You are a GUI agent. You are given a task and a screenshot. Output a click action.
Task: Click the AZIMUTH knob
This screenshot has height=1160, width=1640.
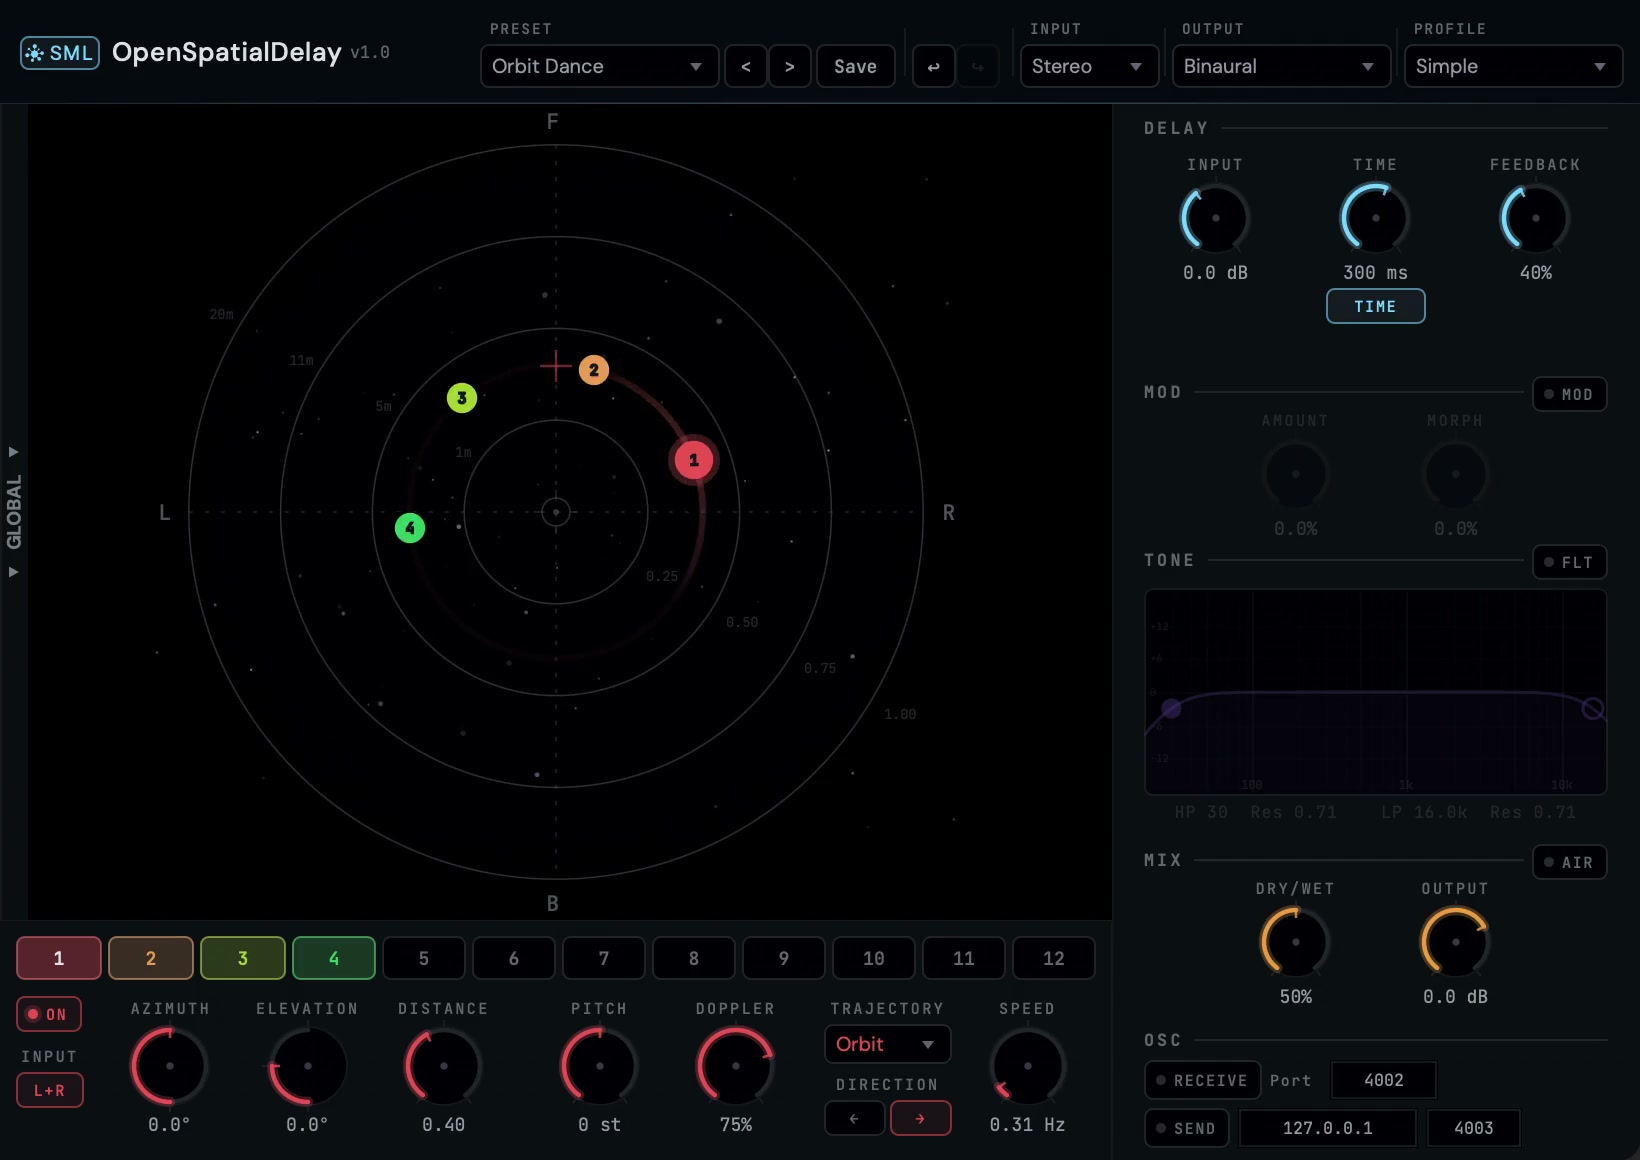[170, 1066]
